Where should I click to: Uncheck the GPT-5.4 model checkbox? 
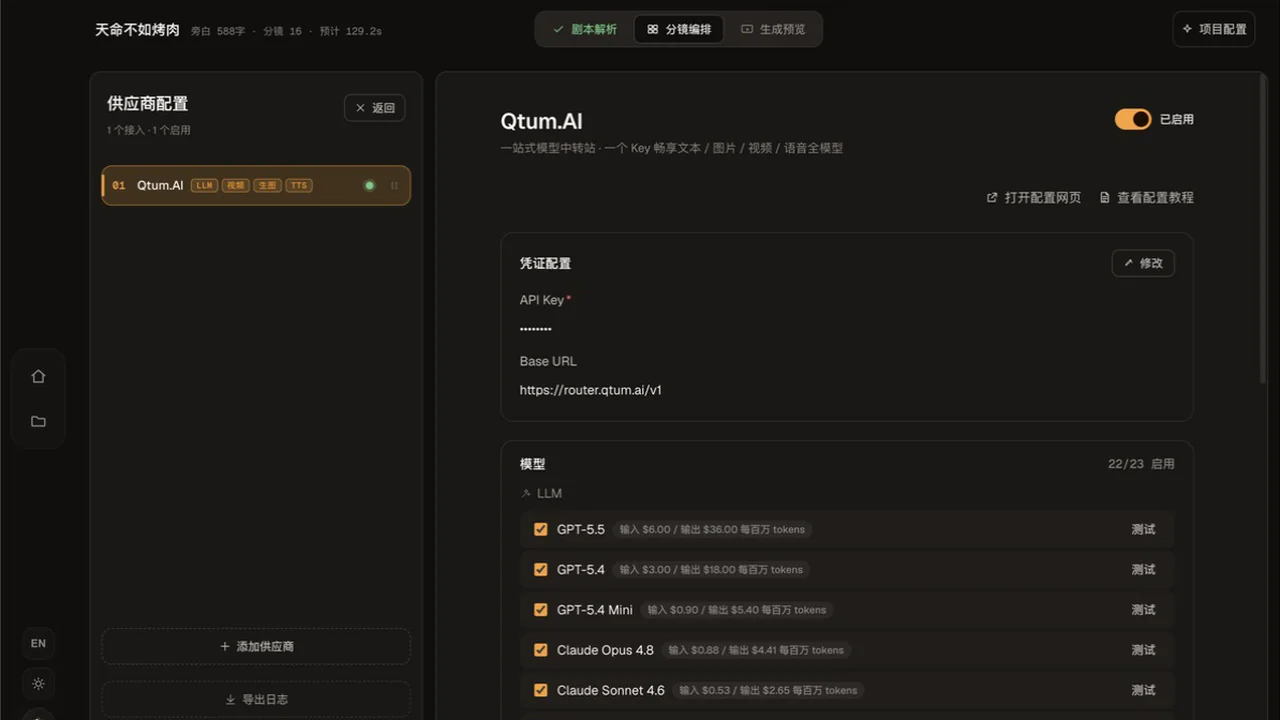pyautogui.click(x=541, y=569)
